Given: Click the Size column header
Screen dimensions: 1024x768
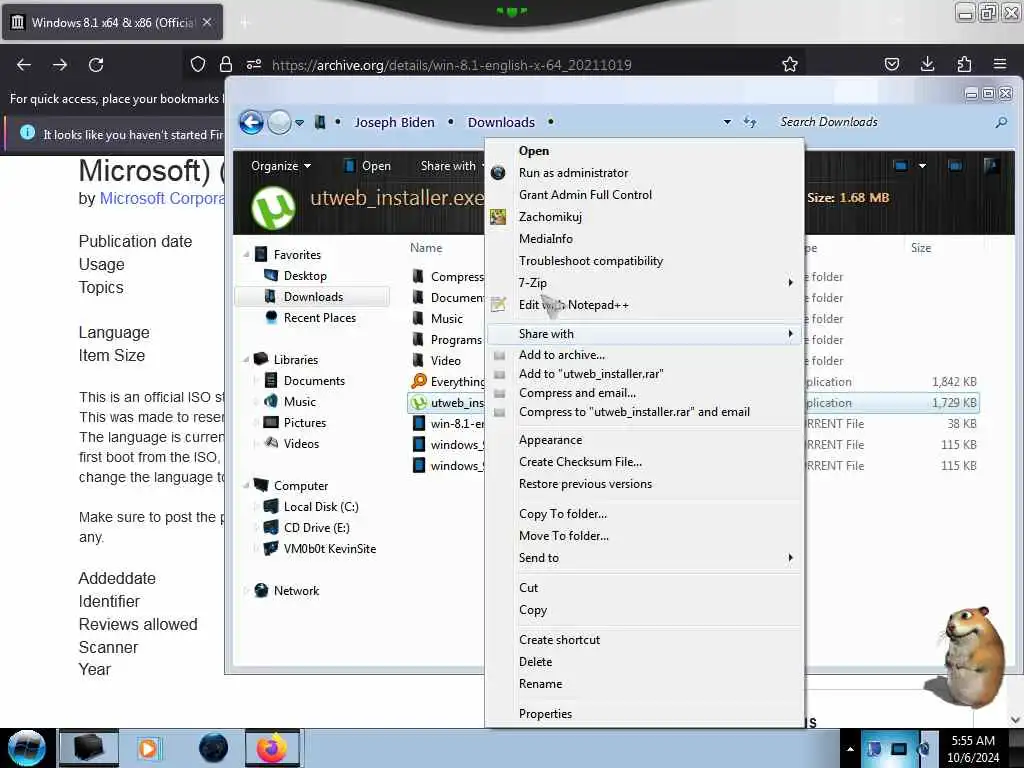Looking at the screenshot, I should coord(921,248).
